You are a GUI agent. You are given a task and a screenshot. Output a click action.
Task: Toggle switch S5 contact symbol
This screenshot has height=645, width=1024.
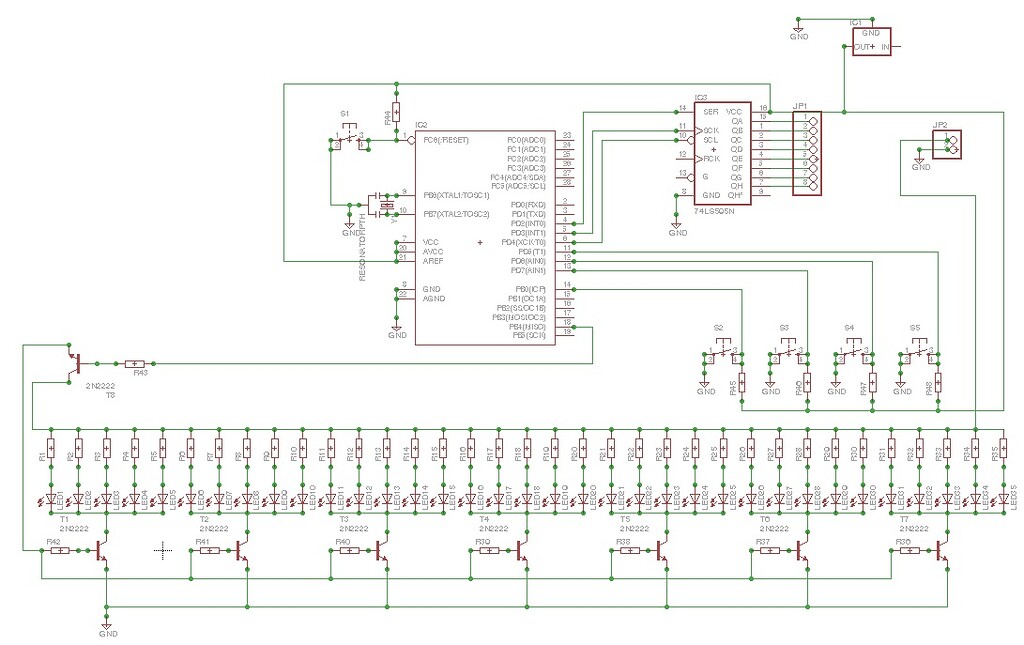point(918,352)
